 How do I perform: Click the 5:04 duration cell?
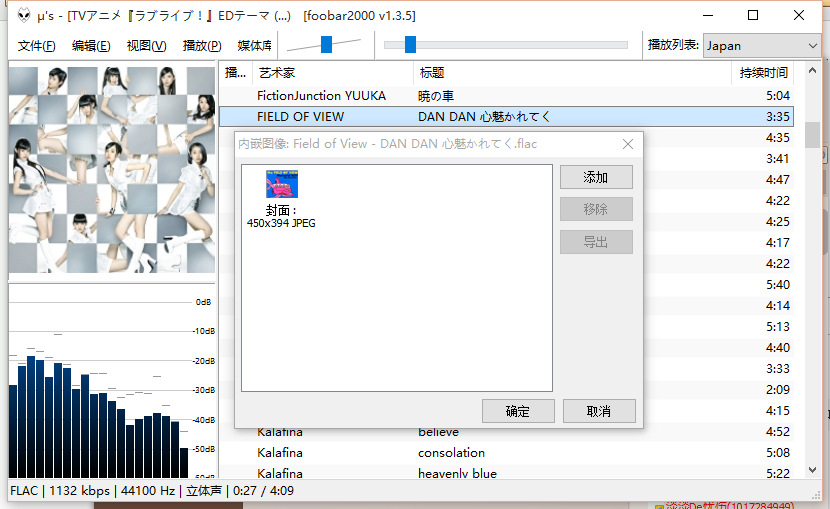pyautogui.click(x=778, y=96)
